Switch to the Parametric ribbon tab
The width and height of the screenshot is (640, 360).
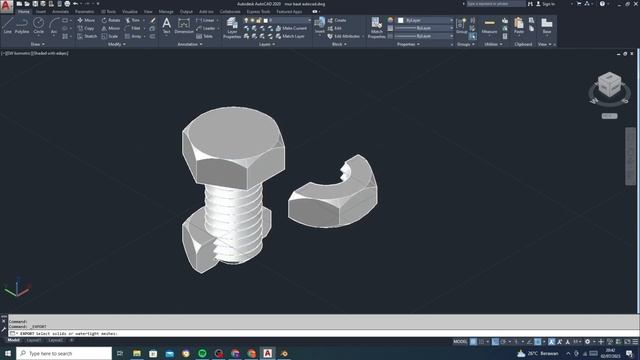84,11
